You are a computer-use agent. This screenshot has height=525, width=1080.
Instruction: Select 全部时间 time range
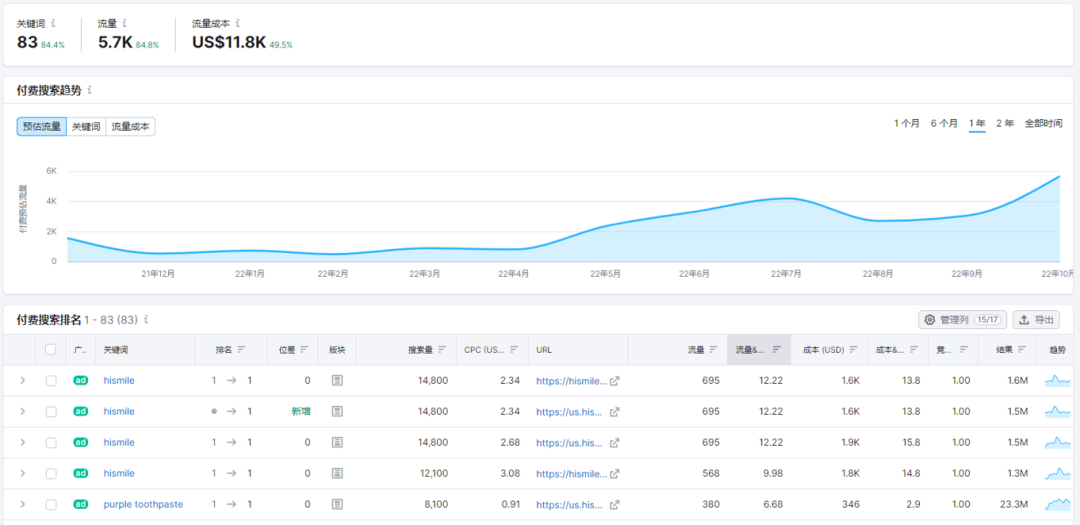tap(1043, 123)
